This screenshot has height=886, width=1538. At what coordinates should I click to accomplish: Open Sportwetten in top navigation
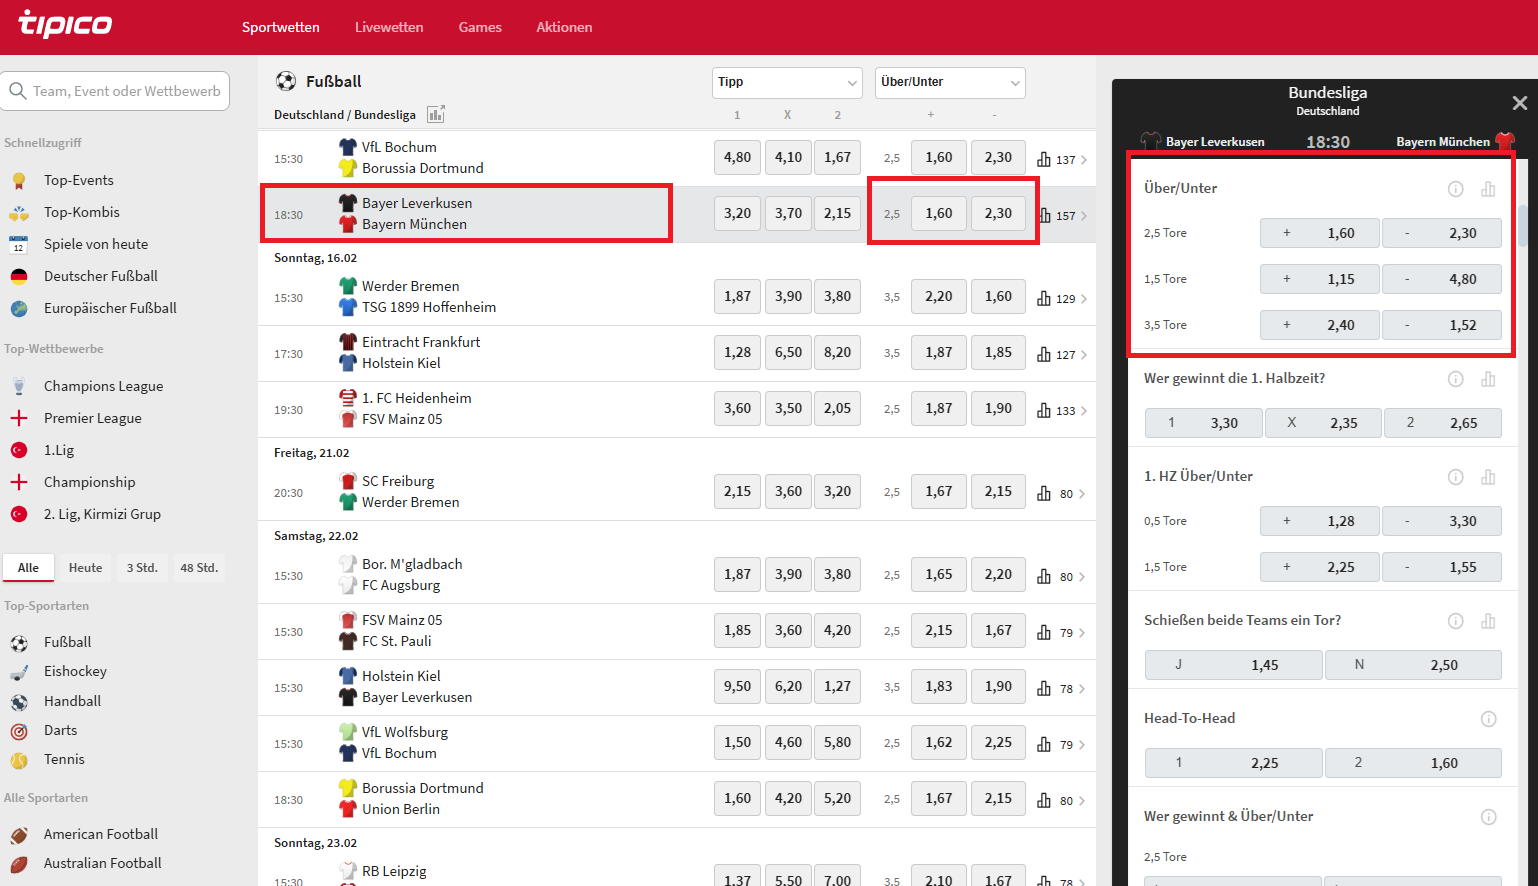pos(281,27)
